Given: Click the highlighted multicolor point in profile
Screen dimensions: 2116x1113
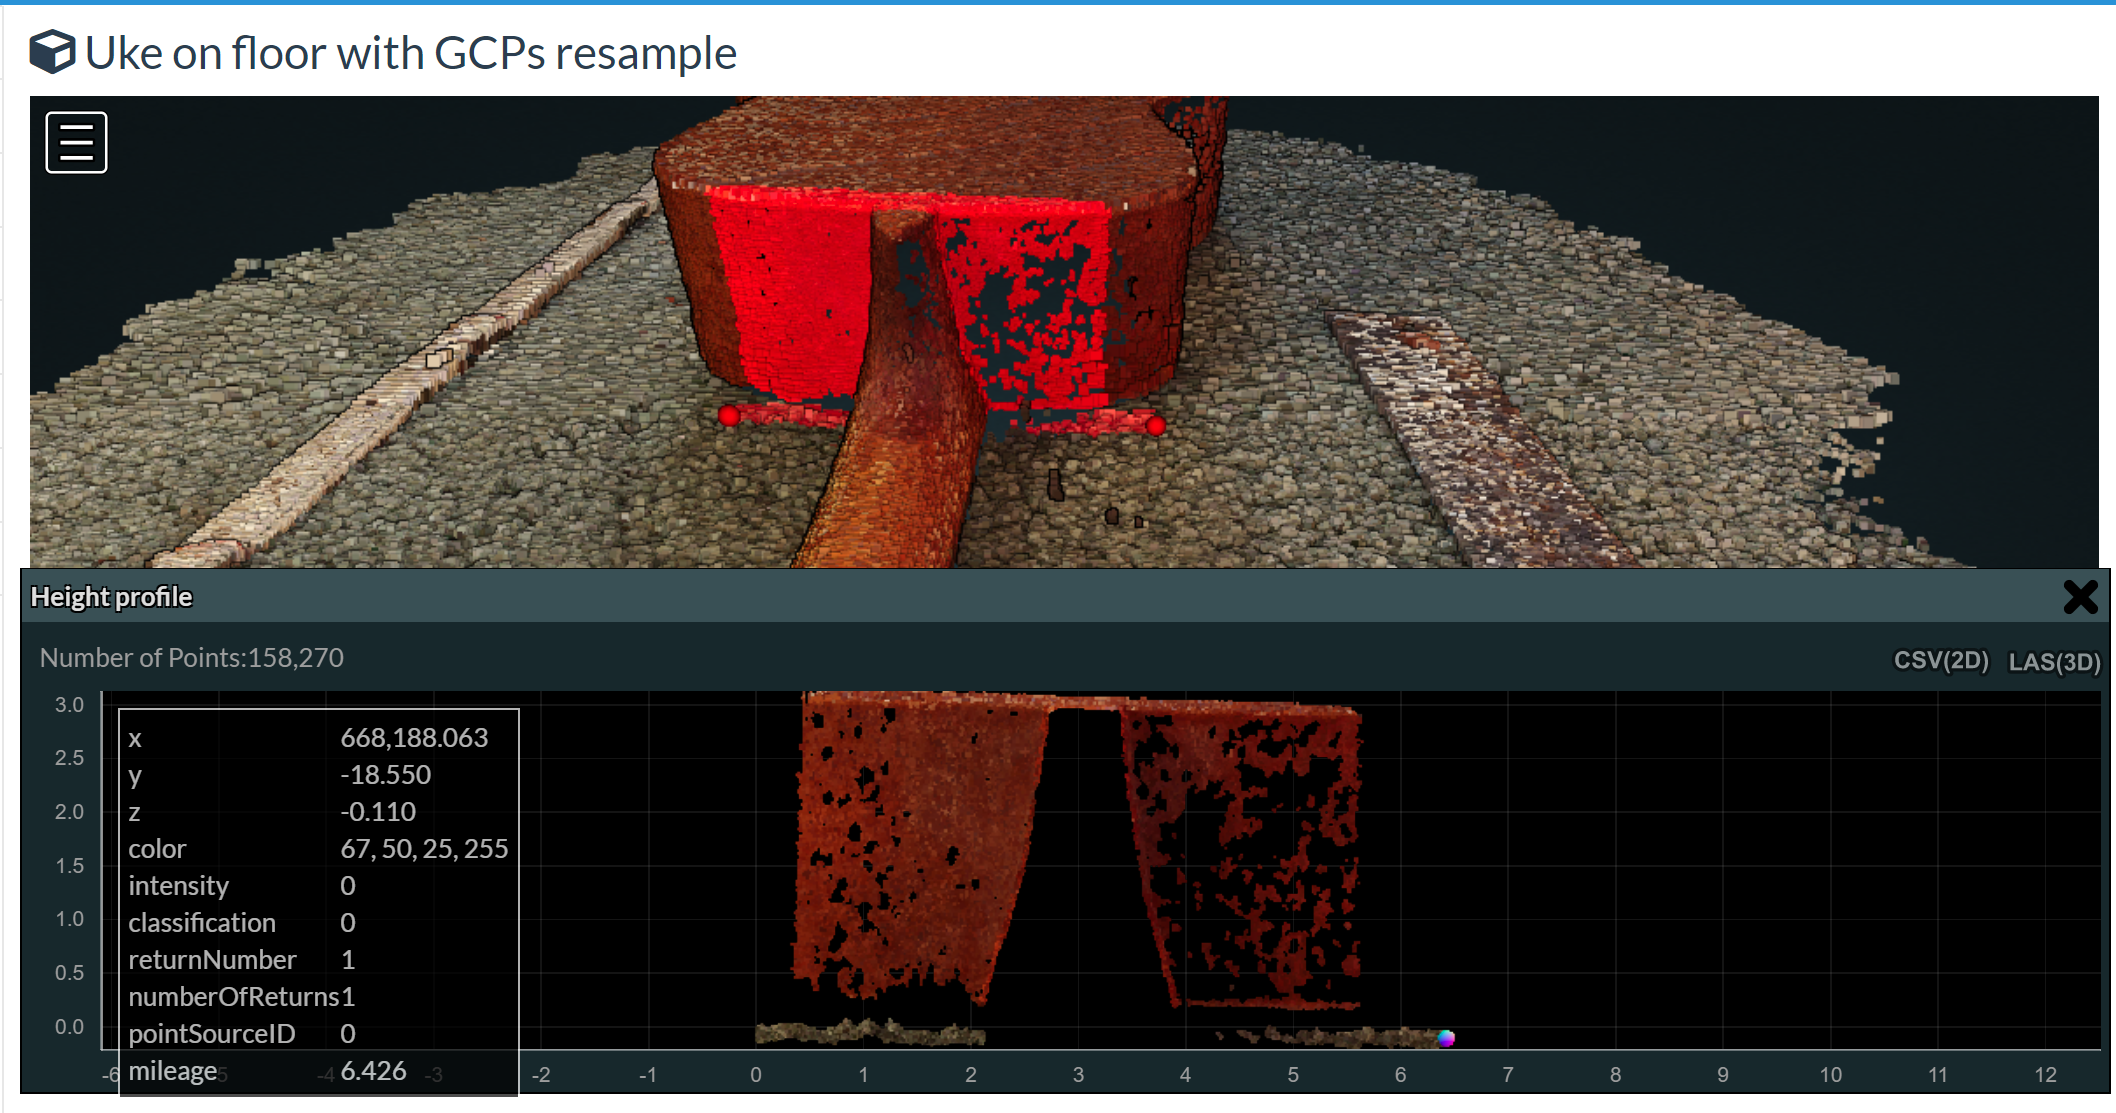Looking at the screenshot, I should [1446, 1038].
